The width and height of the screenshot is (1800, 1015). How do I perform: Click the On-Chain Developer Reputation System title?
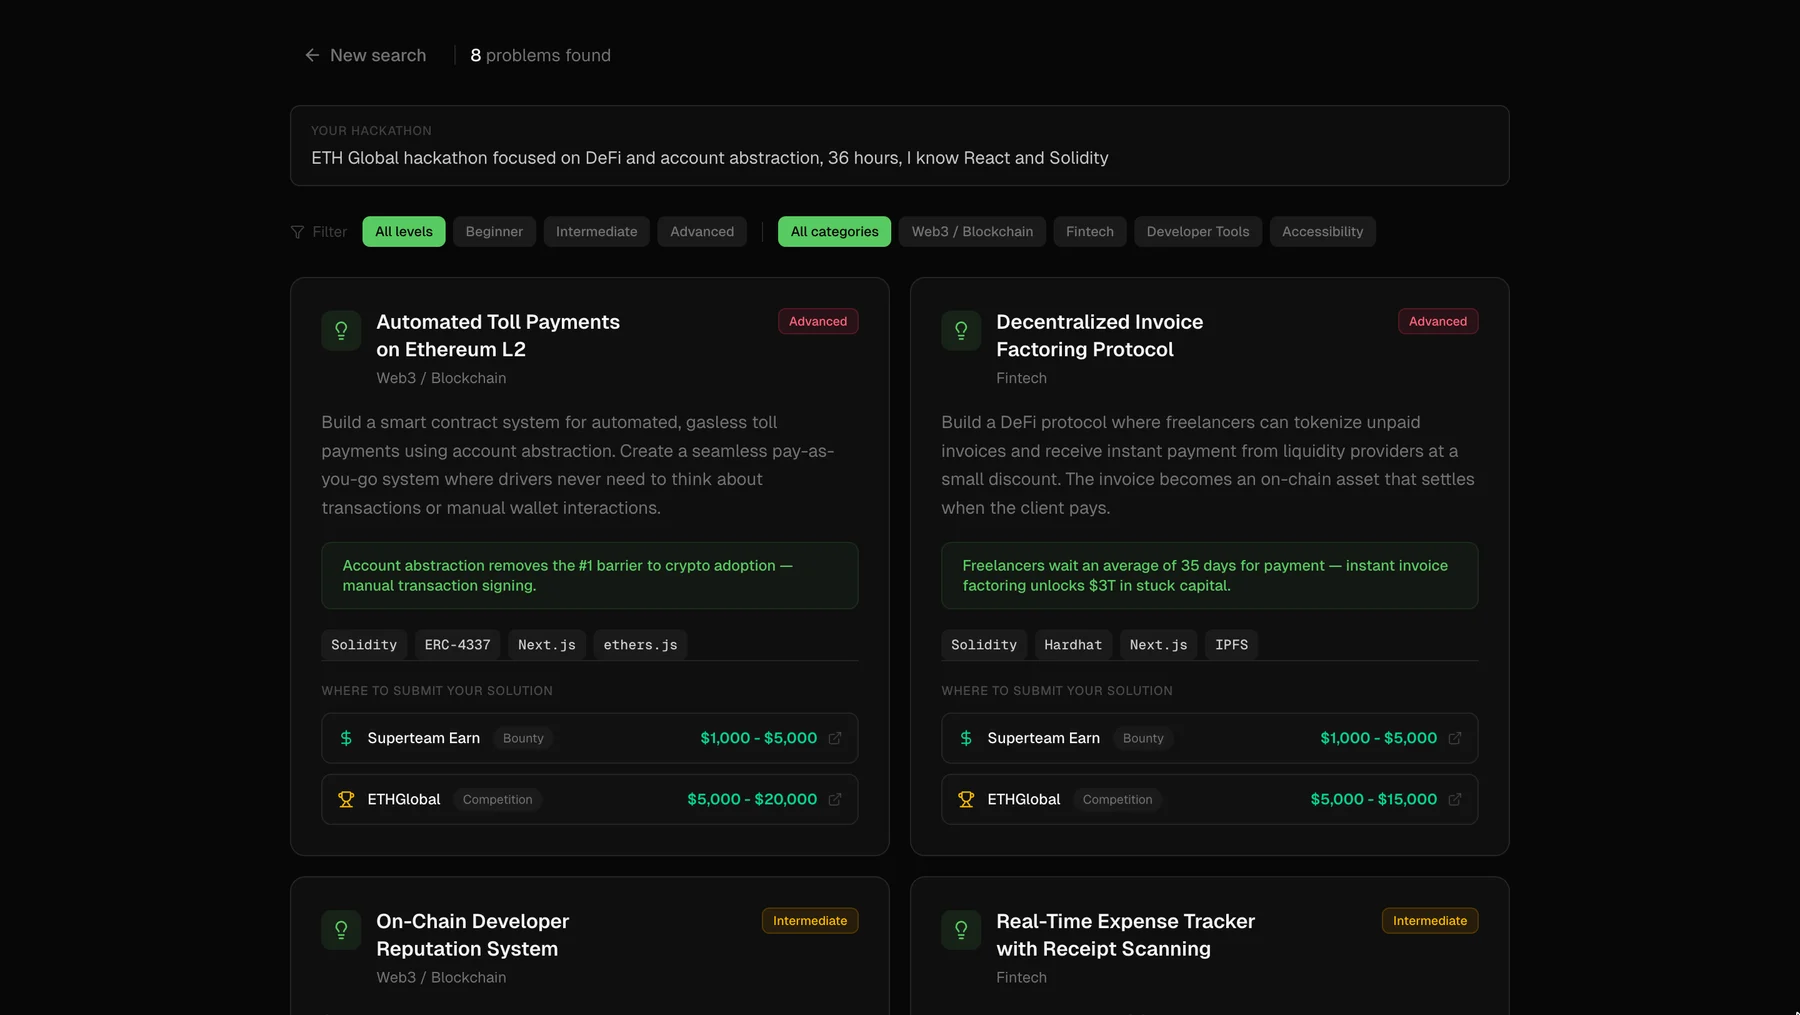click(x=473, y=935)
